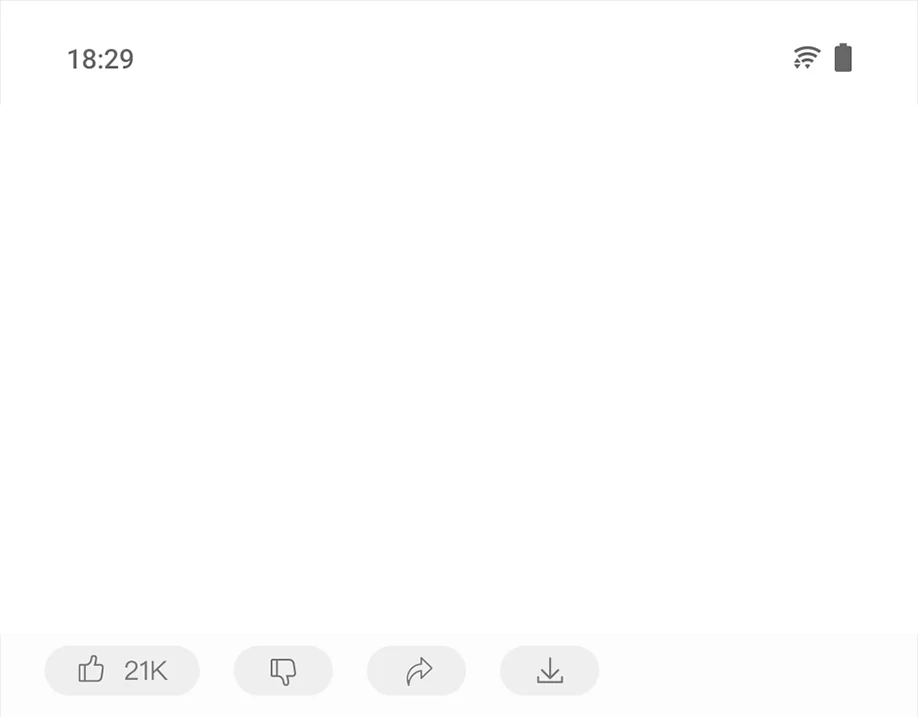918x717 pixels.
Task: Click the Wi-Fi signal indicator beside battery
Action: (807, 57)
